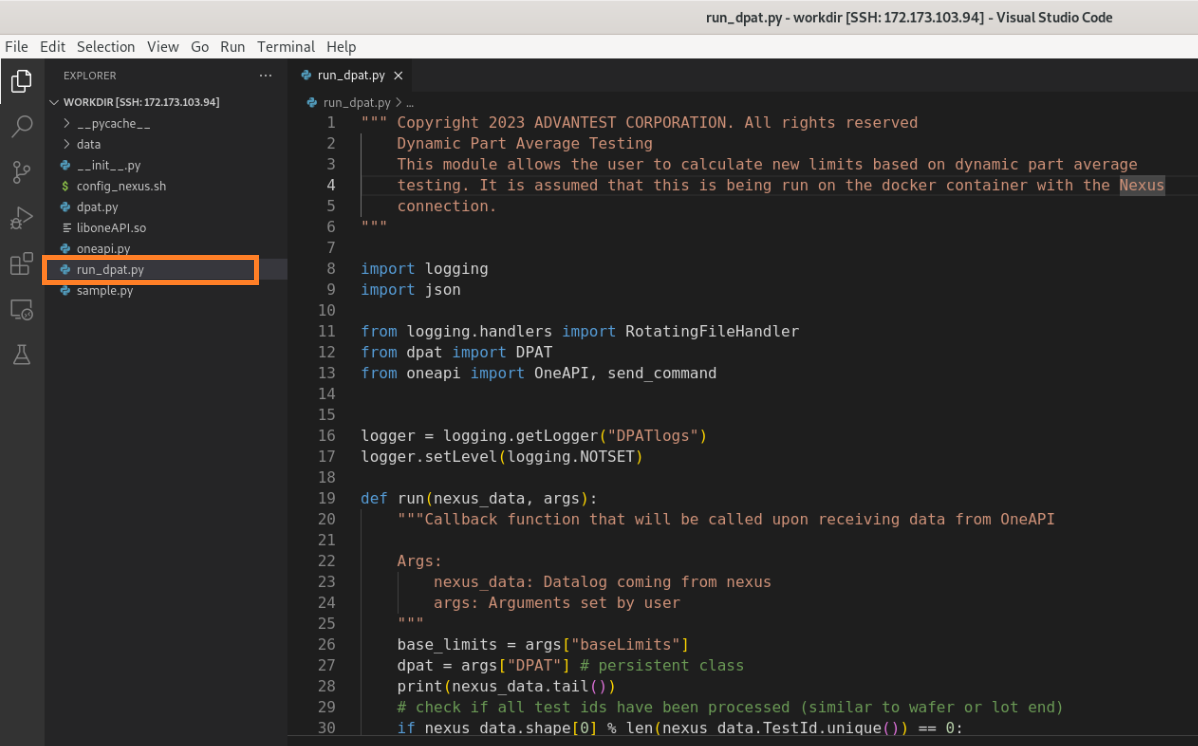Screen dimensions: 1198x746
Task: Open Run and Debug view icon
Action: pos(21,218)
